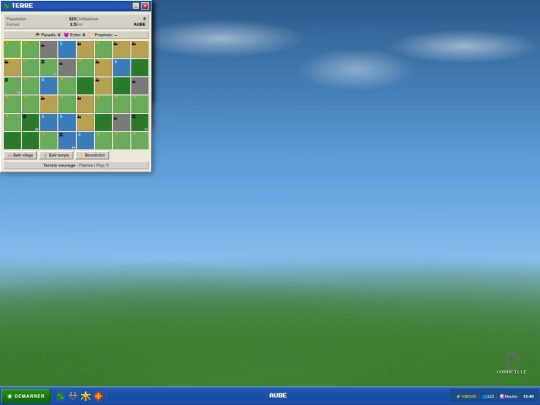This screenshot has width=540, height=405.
Task: Click the Batir temple button
Action: (56, 155)
